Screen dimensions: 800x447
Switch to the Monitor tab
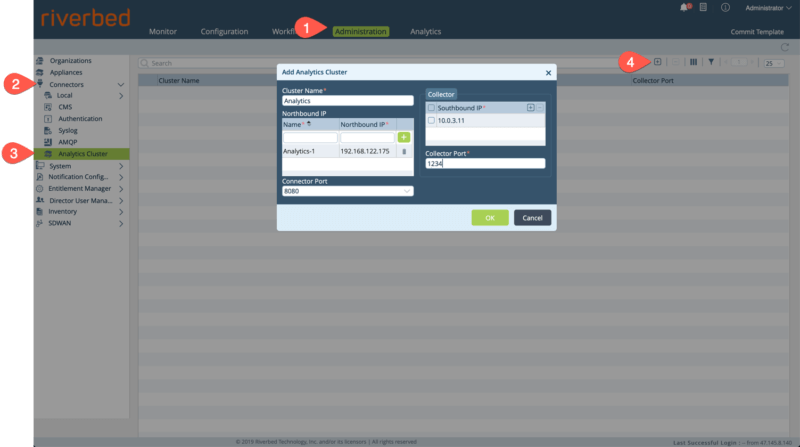(163, 32)
